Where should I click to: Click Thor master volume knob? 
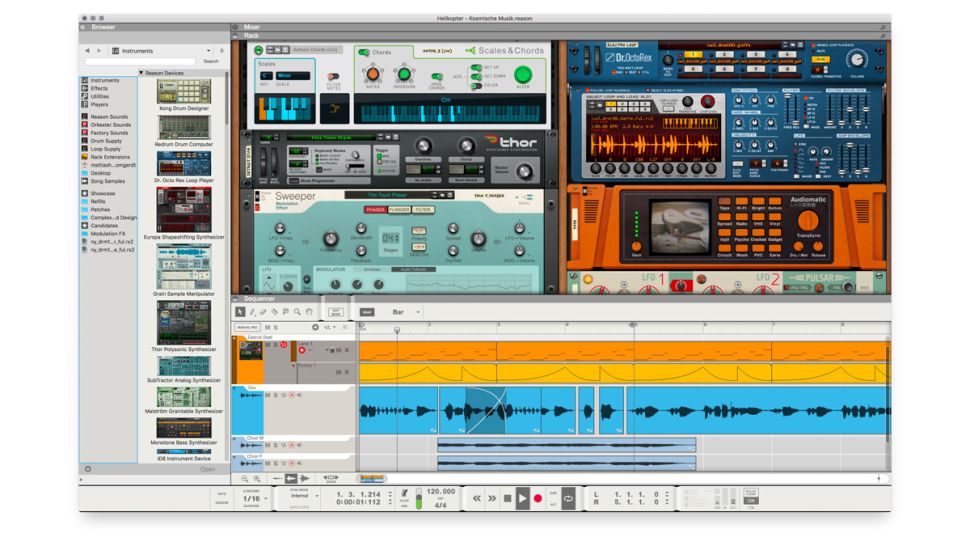click(x=525, y=173)
